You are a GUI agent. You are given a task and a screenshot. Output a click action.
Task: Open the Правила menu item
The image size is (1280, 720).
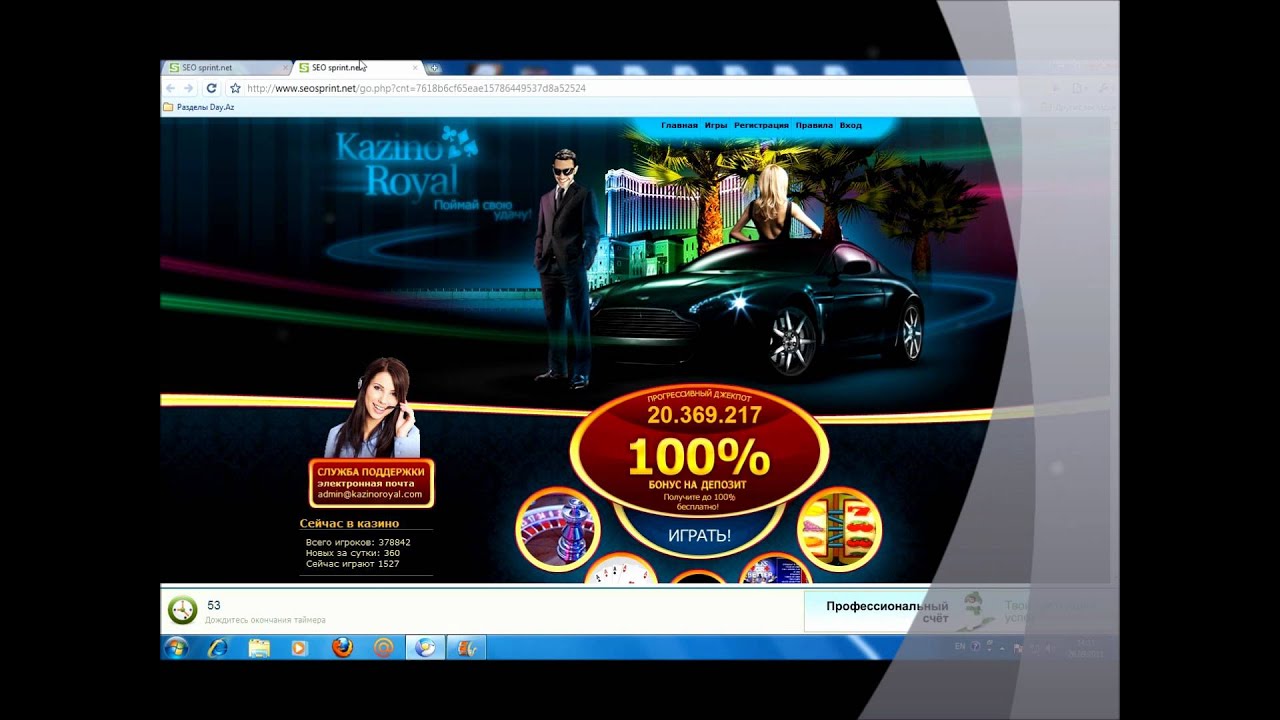click(814, 126)
